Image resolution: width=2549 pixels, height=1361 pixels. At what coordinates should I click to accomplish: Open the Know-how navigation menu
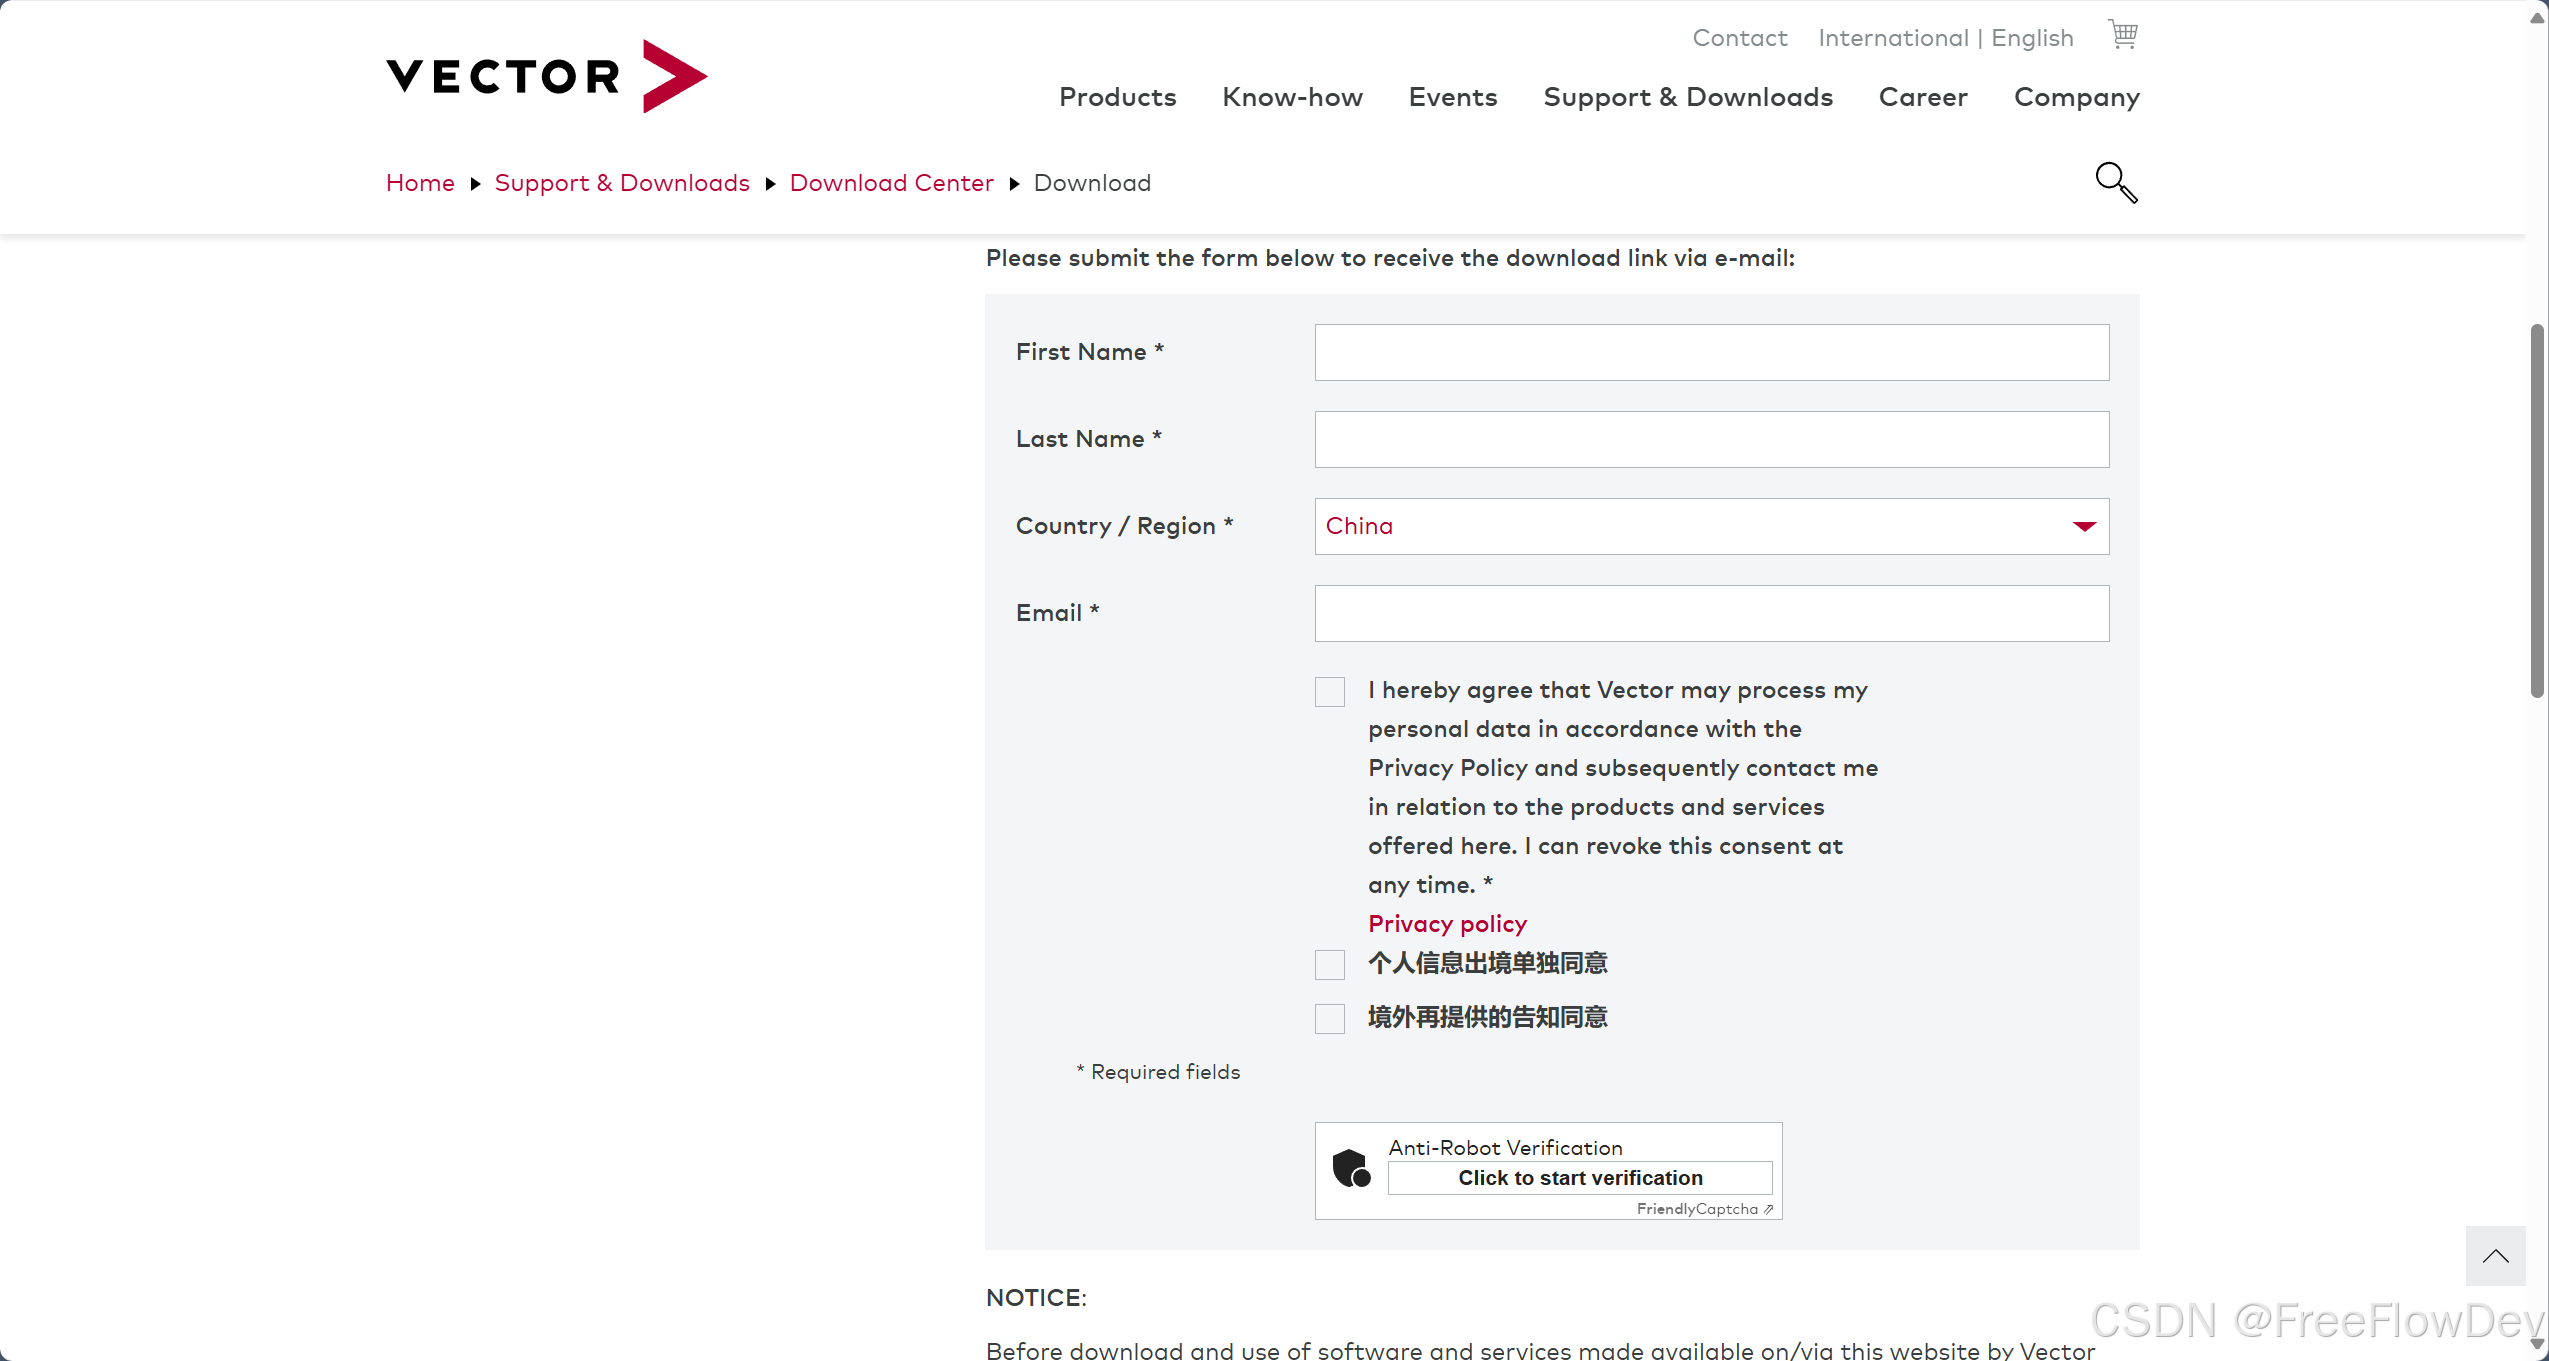[1292, 97]
